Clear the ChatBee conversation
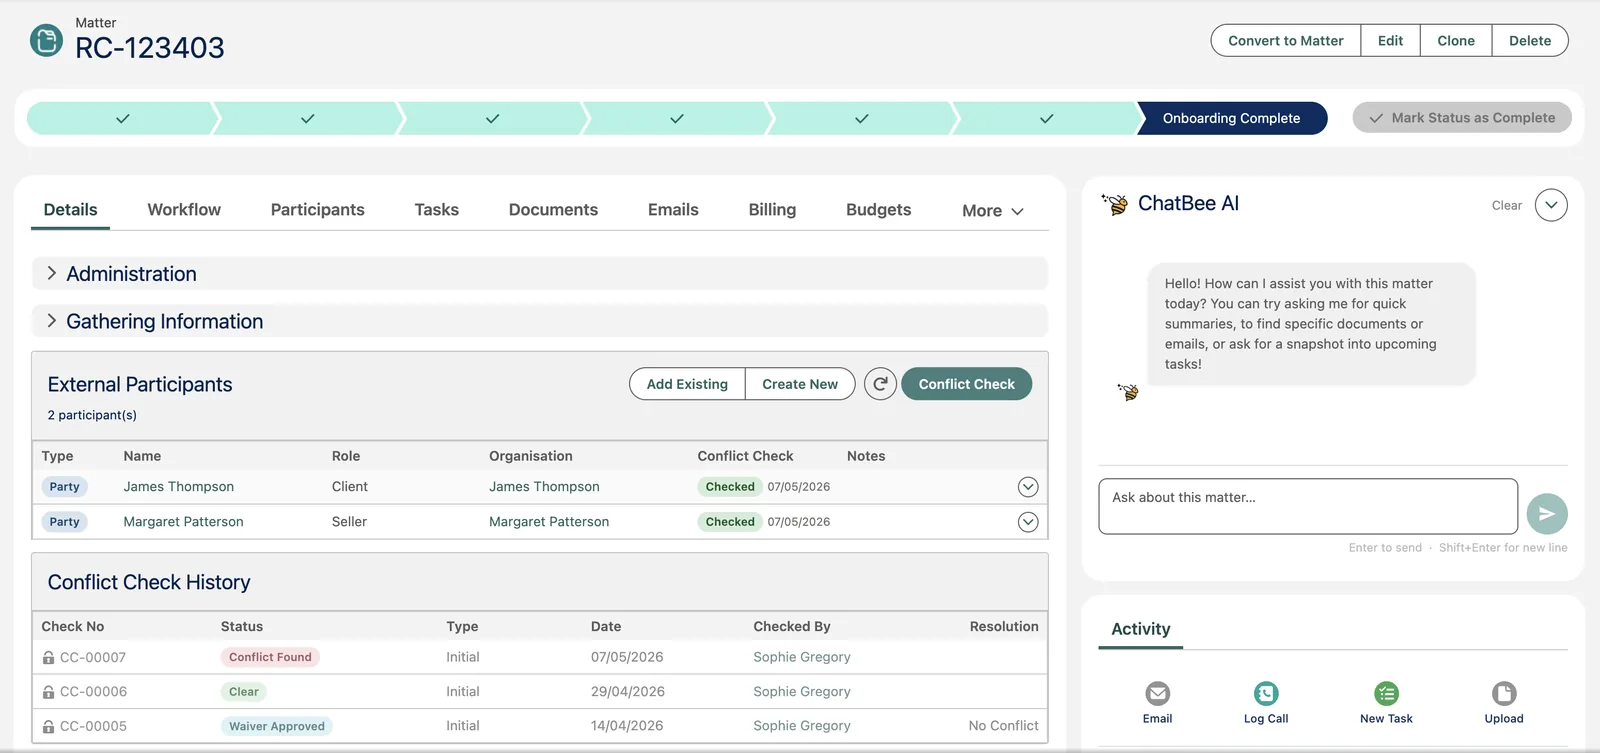Screen dimensions: 1600x753 click(1506, 206)
